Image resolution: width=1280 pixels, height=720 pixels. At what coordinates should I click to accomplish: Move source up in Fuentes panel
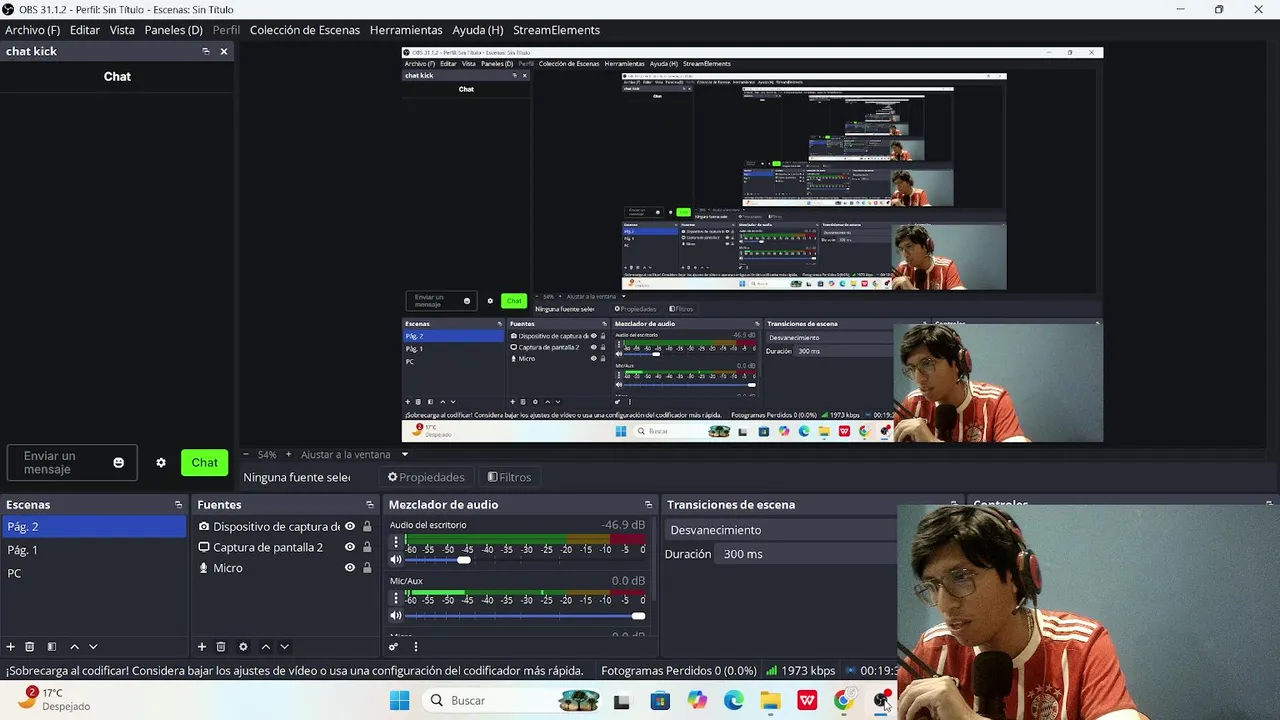coord(265,647)
